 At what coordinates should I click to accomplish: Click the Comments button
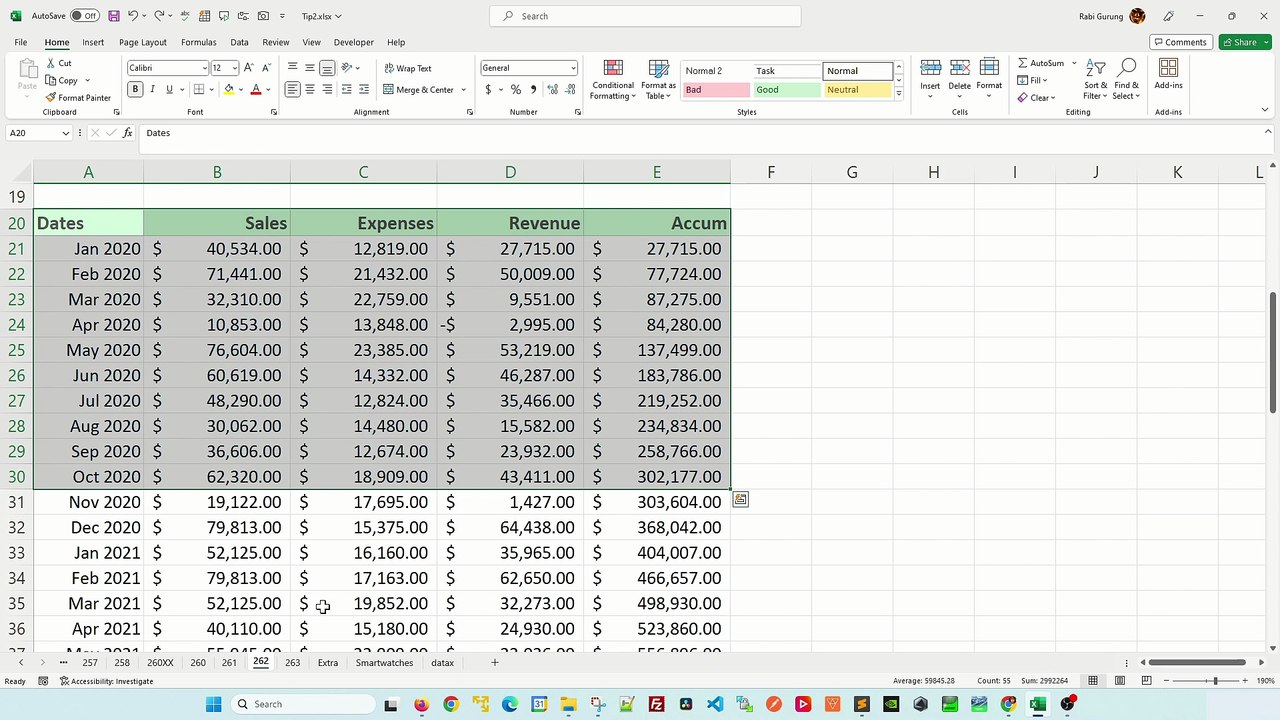[1181, 42]
